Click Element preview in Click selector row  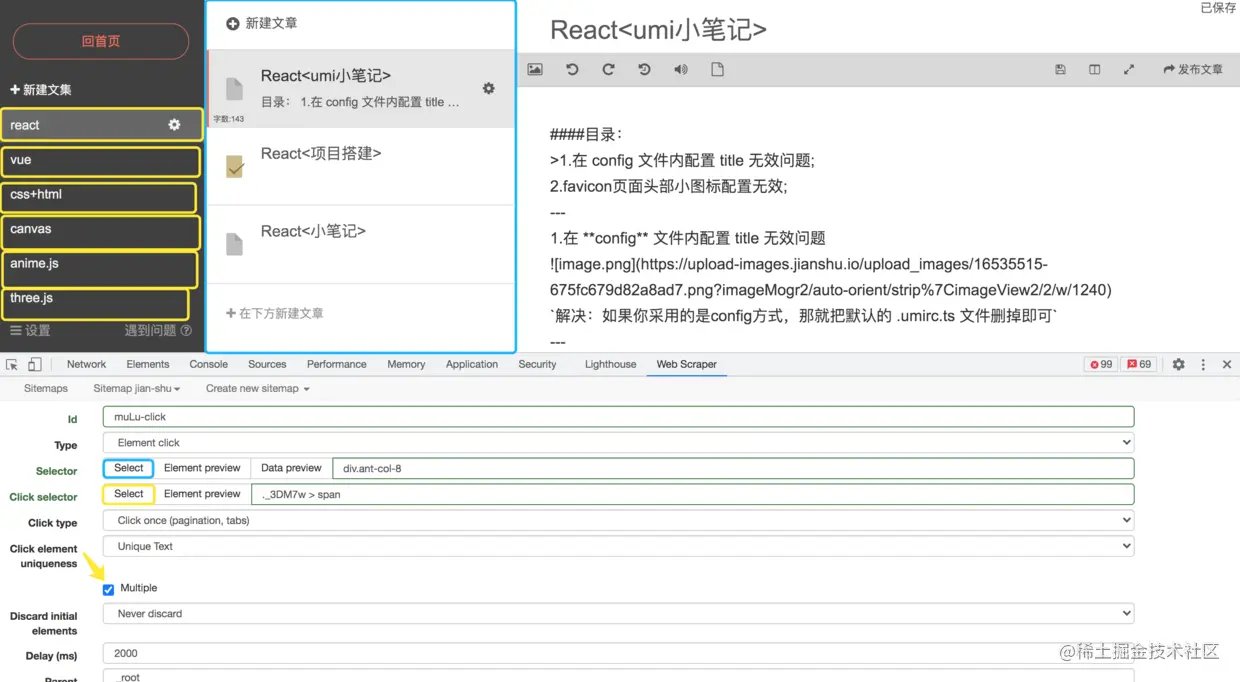202,494
